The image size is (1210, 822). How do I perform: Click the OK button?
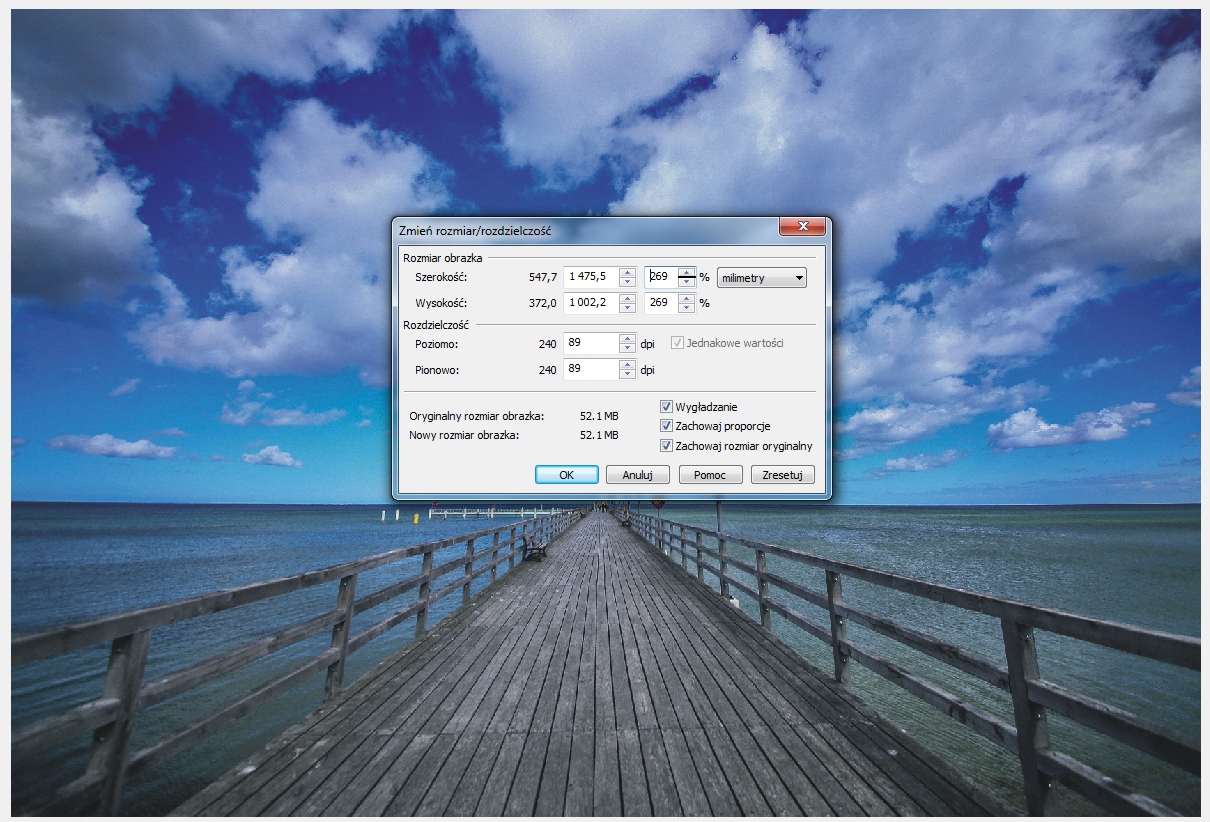point(566,475)
